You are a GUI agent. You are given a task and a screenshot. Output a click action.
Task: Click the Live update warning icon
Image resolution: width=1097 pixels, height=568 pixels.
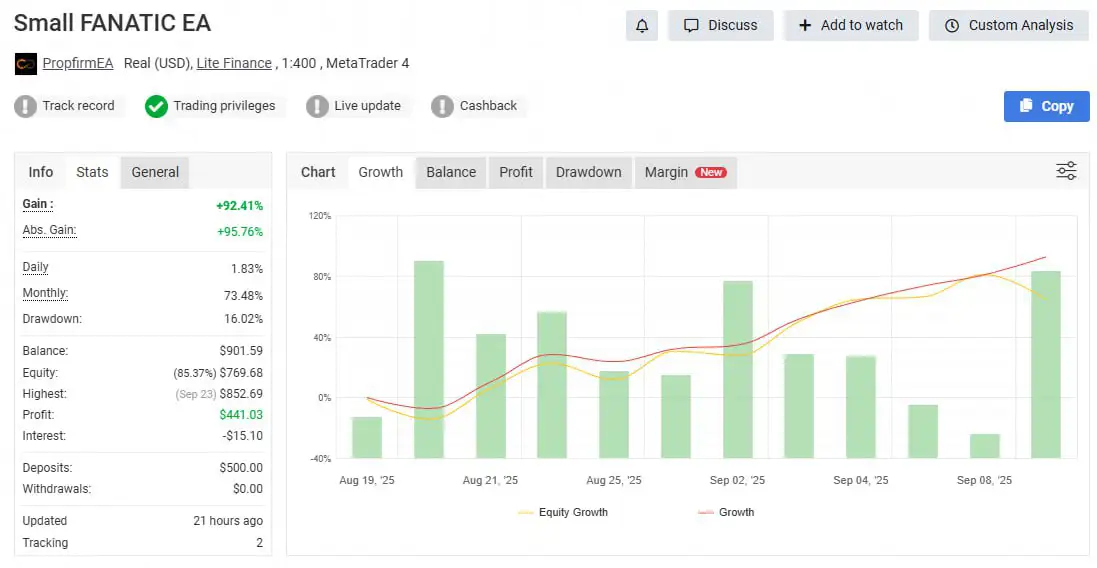coord(317,106)
